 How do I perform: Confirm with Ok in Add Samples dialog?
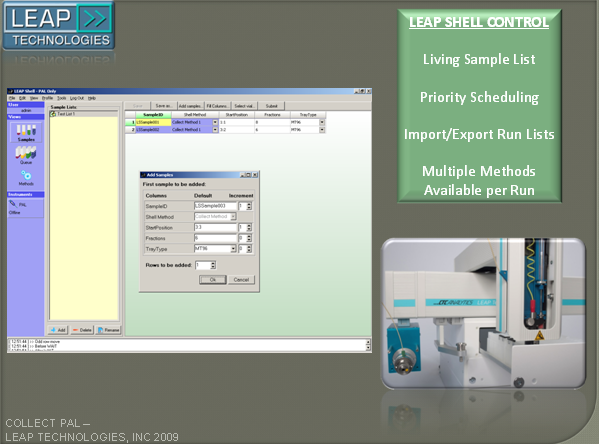[213, 280]
